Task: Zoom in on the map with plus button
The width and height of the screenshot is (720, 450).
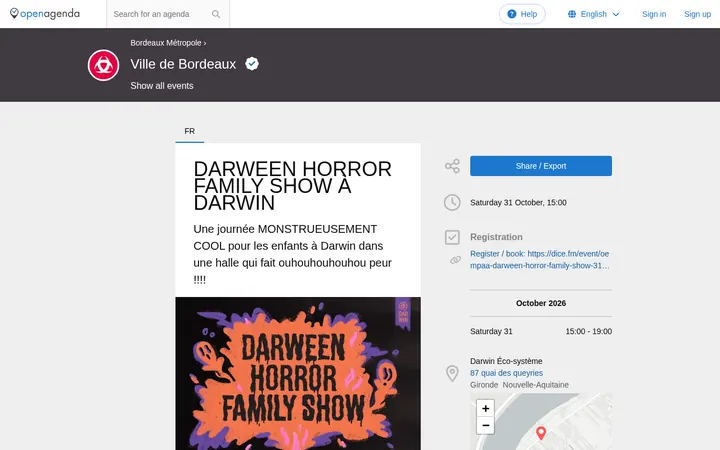Action: [x=485, y=408]
